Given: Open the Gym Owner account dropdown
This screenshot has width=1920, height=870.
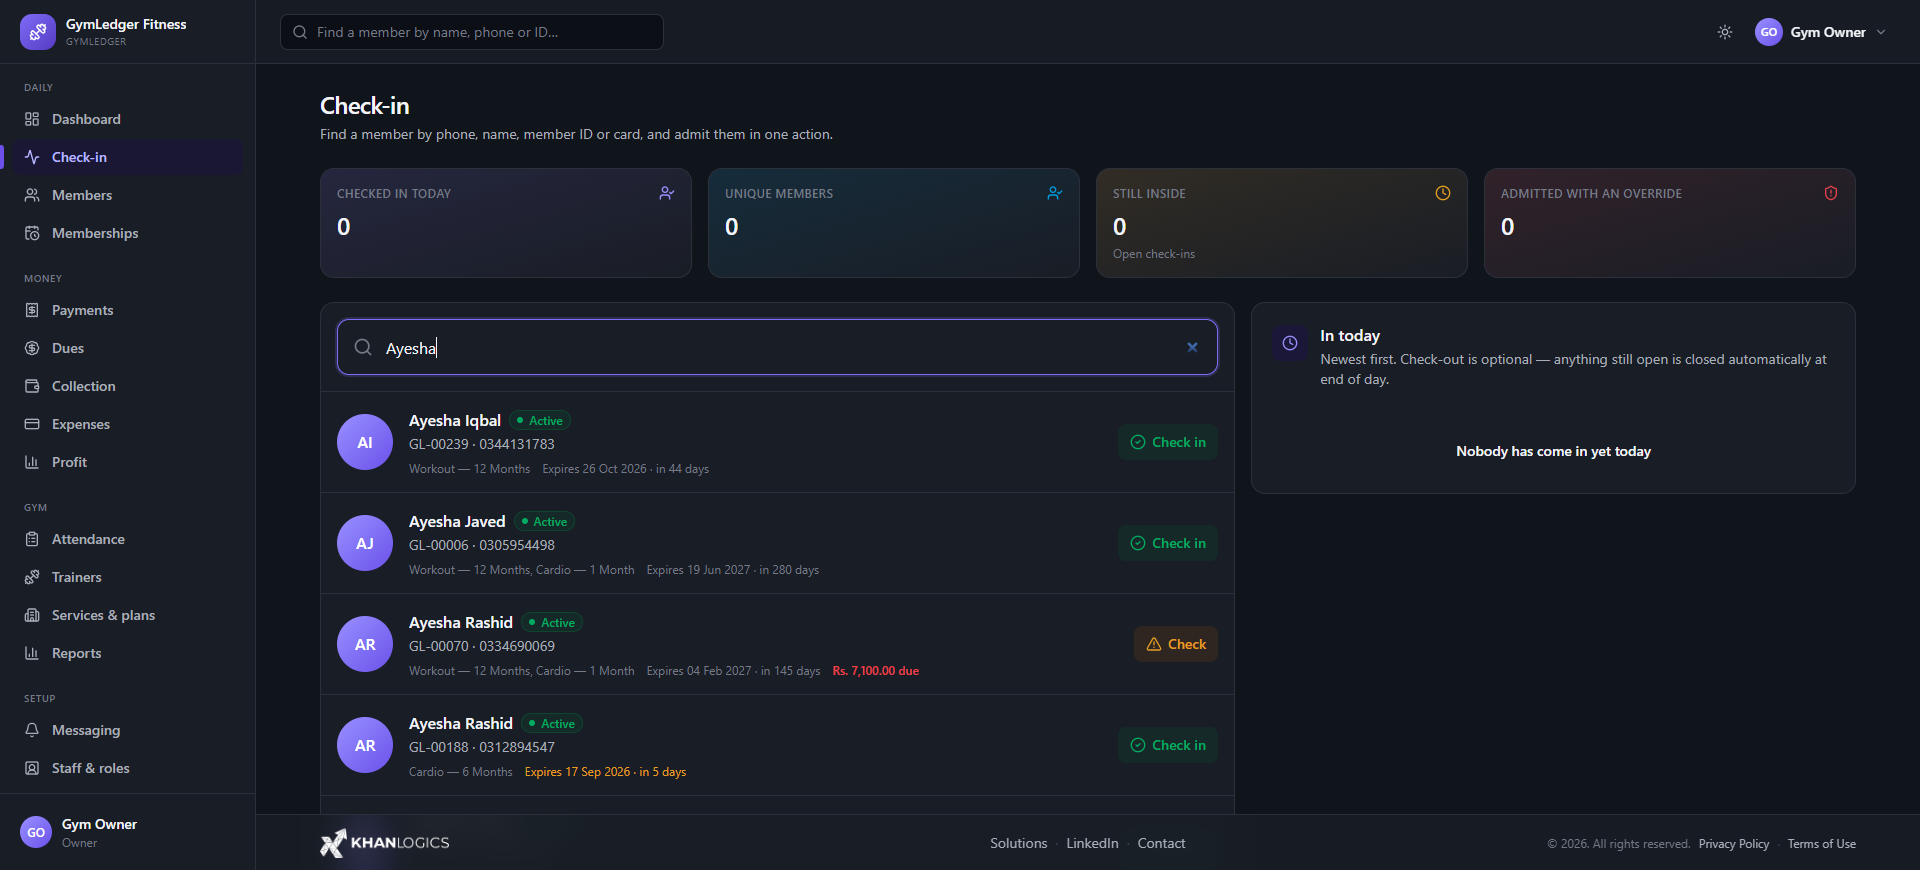Looking at the screenshot, I should 1821,32.
